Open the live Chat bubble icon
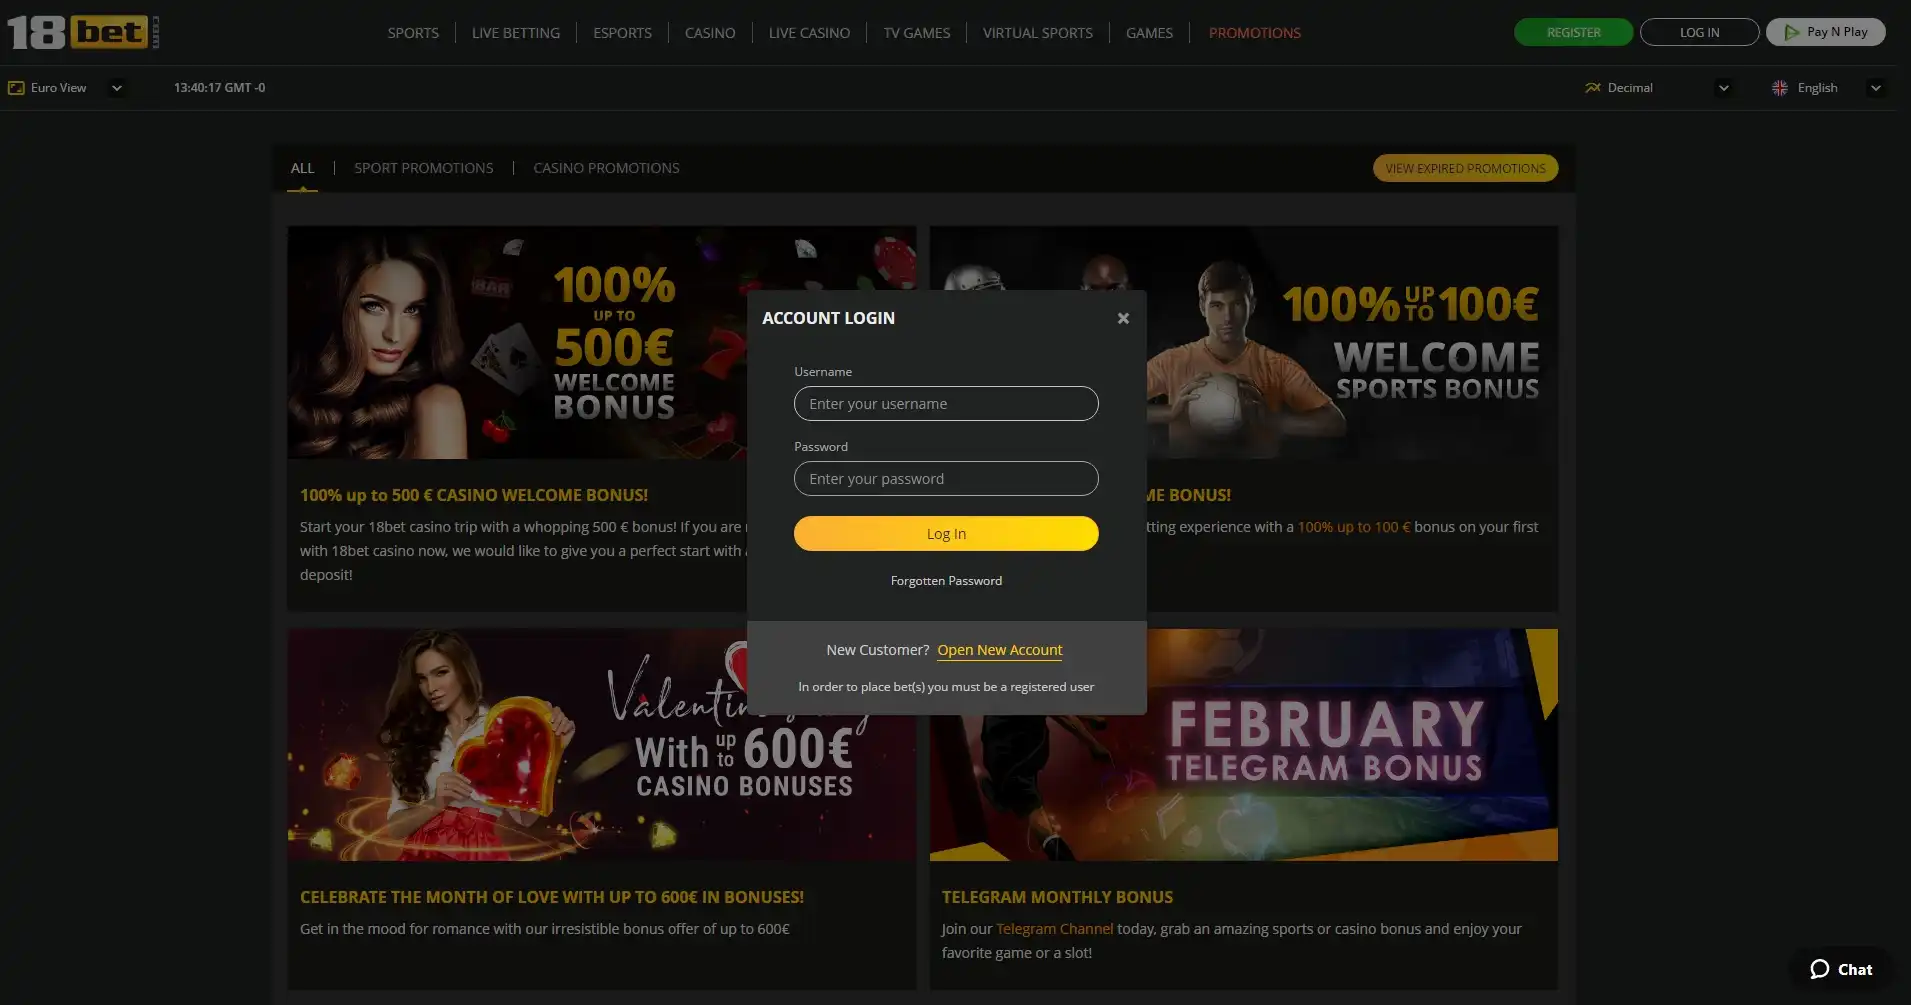Viewport: 1911px width, 1005px height. [1820, 969]
